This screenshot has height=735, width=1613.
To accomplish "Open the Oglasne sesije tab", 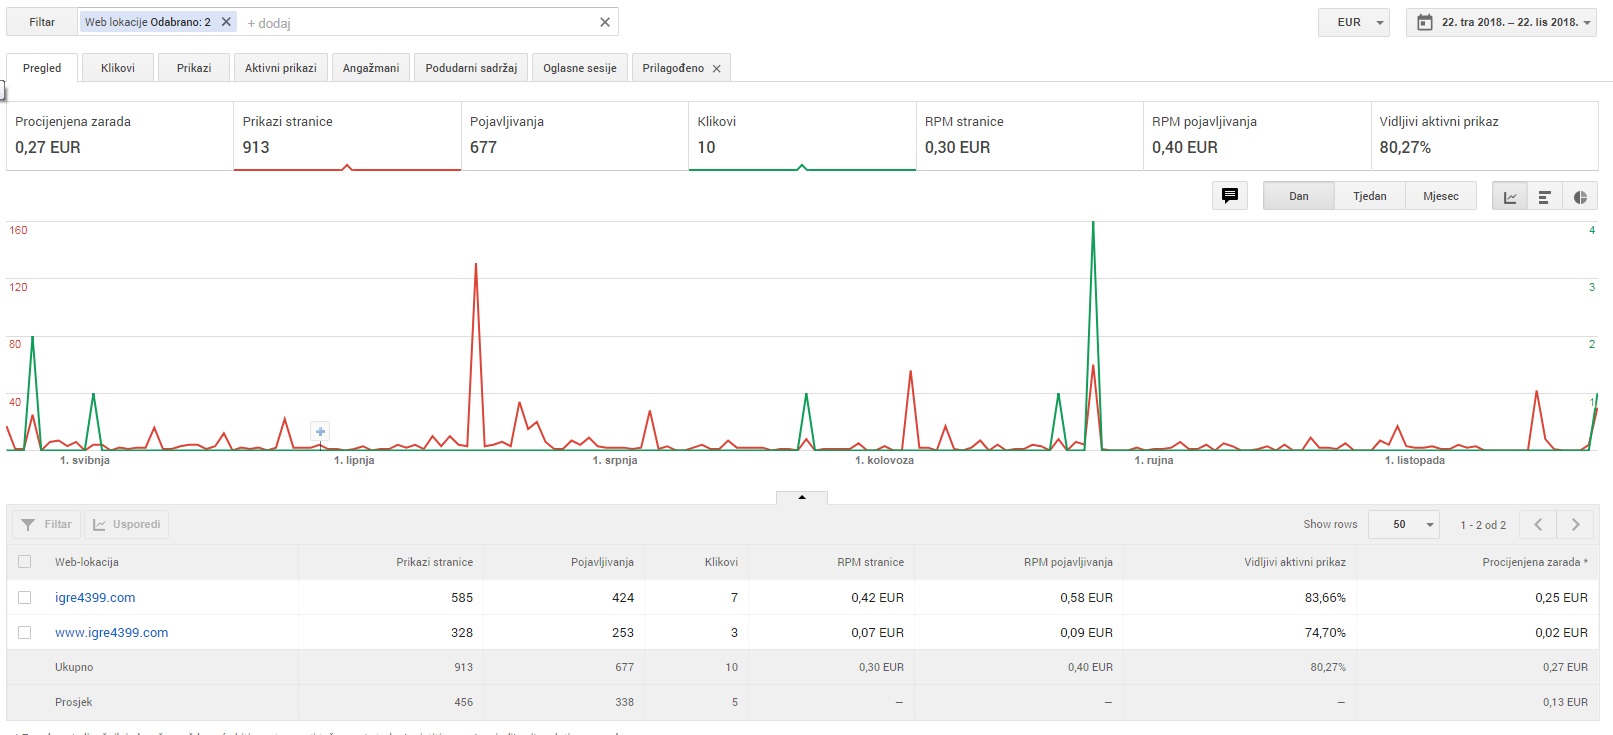I will pos(580,68).
